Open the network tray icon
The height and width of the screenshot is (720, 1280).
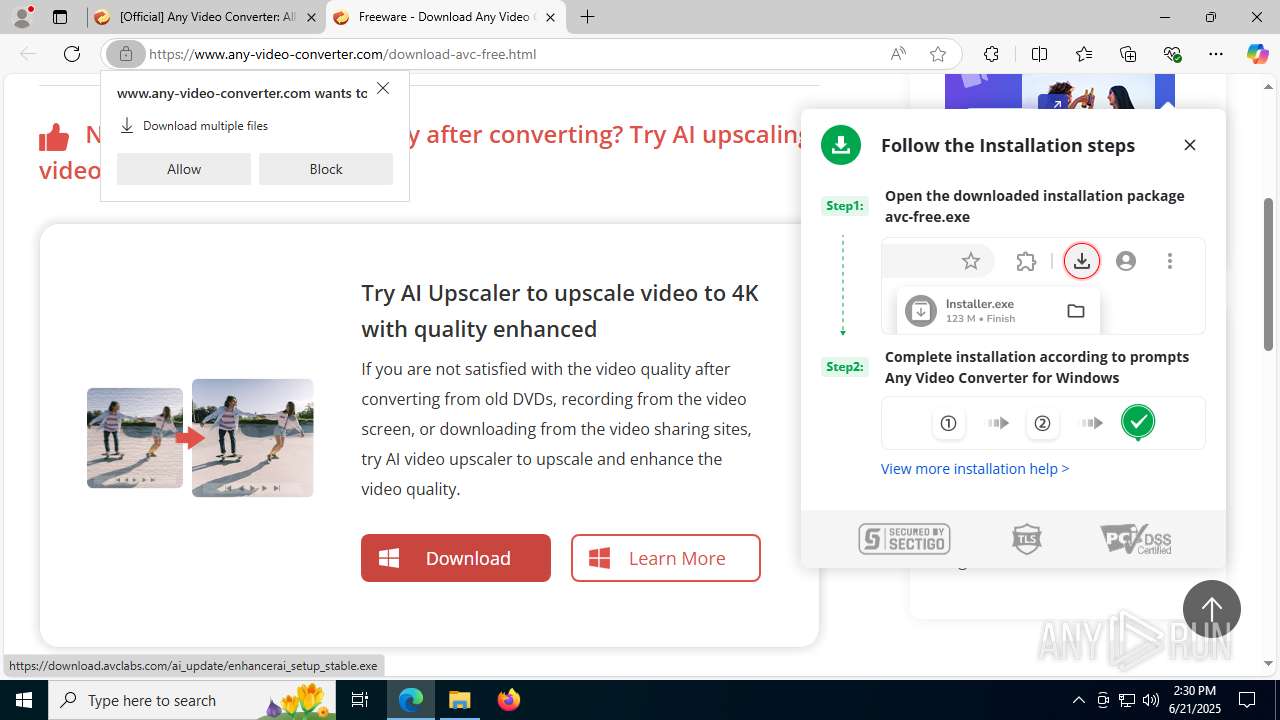coord(1126,700)
